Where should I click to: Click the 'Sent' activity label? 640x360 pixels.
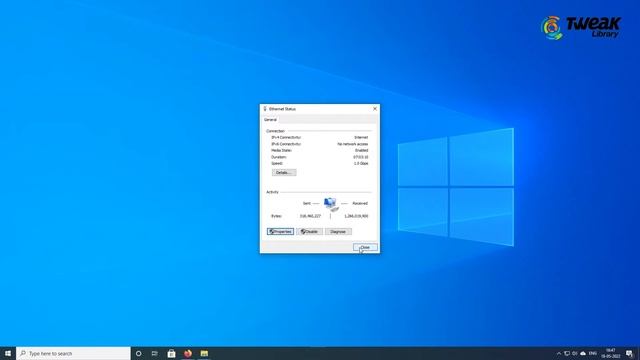307,203
